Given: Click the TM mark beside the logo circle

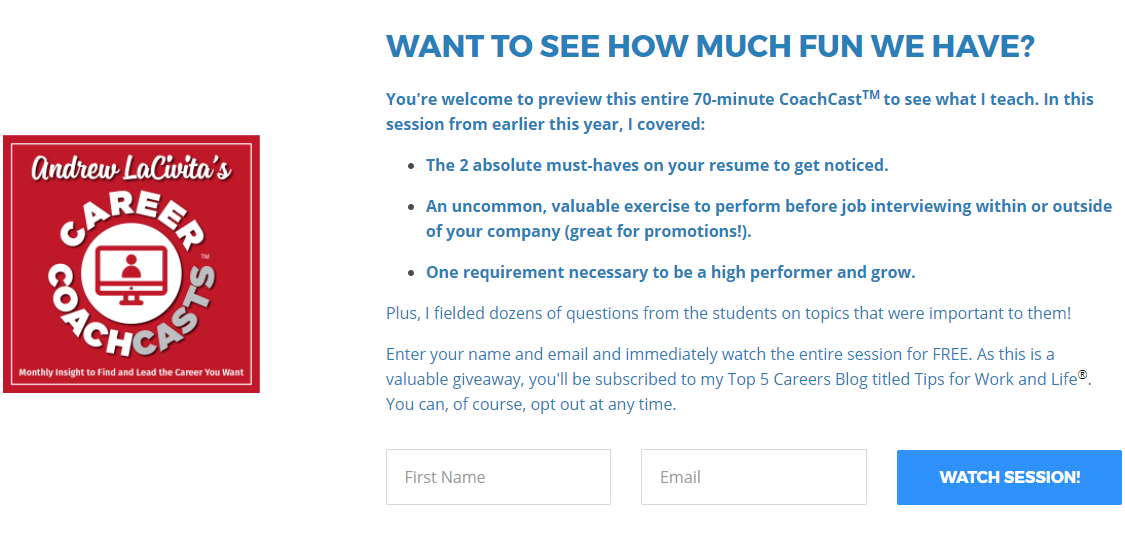Looking at the screenshot, I should tap(204, 257).
